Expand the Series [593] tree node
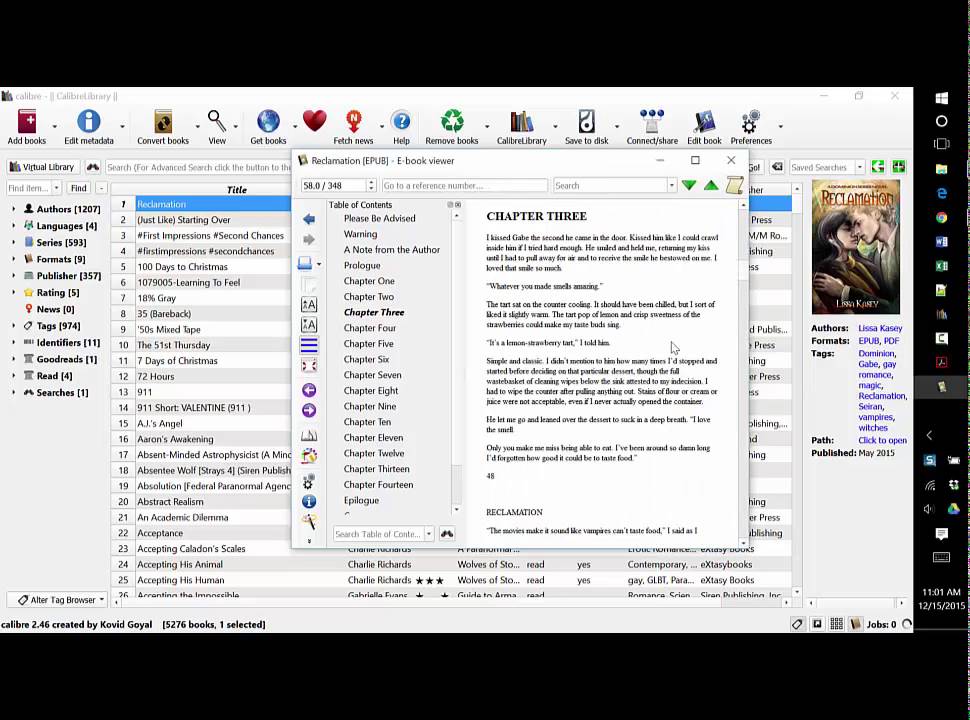970x720 pixels. (13, 242)
